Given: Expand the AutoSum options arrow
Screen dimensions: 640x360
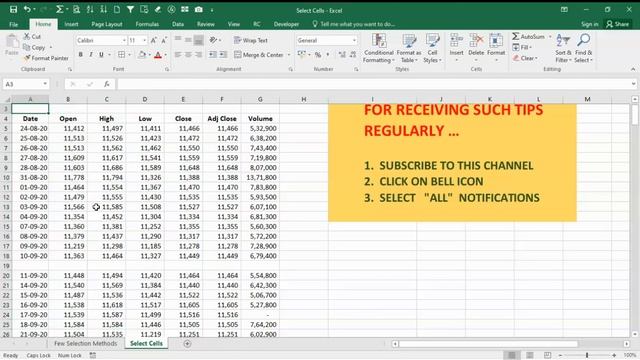Looking at the screenshot, I should [x=550, y=37].
